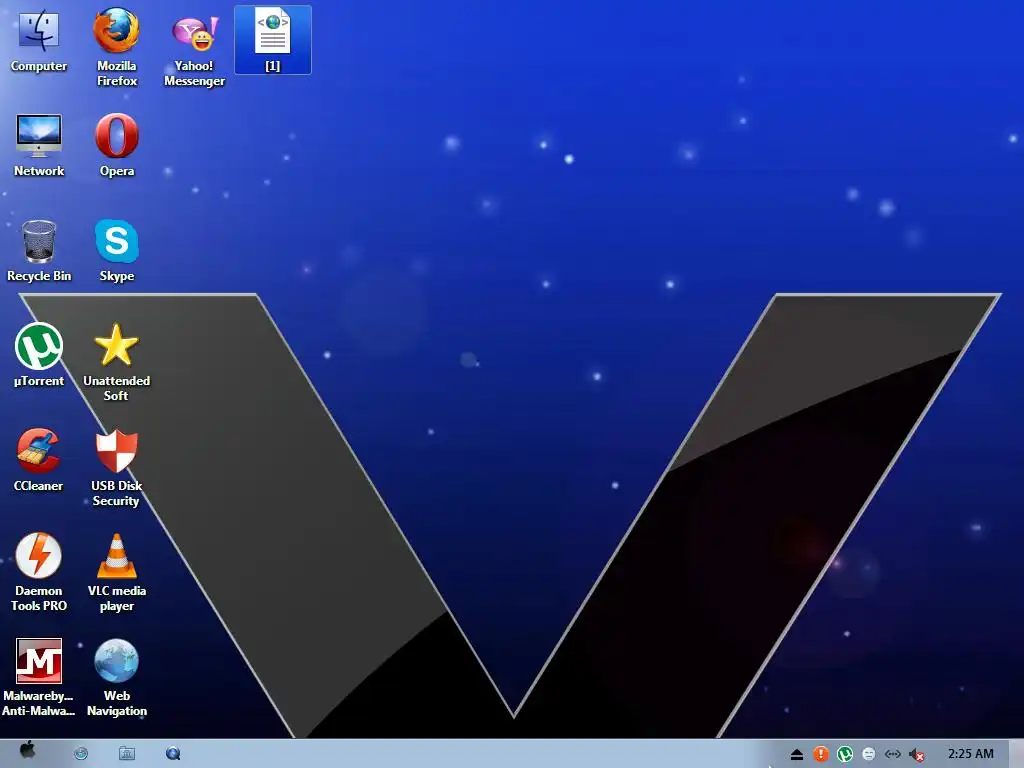1024x768 pixels.
Task: Click the blue Q quick launch icon
Action: tap(173, 754)
